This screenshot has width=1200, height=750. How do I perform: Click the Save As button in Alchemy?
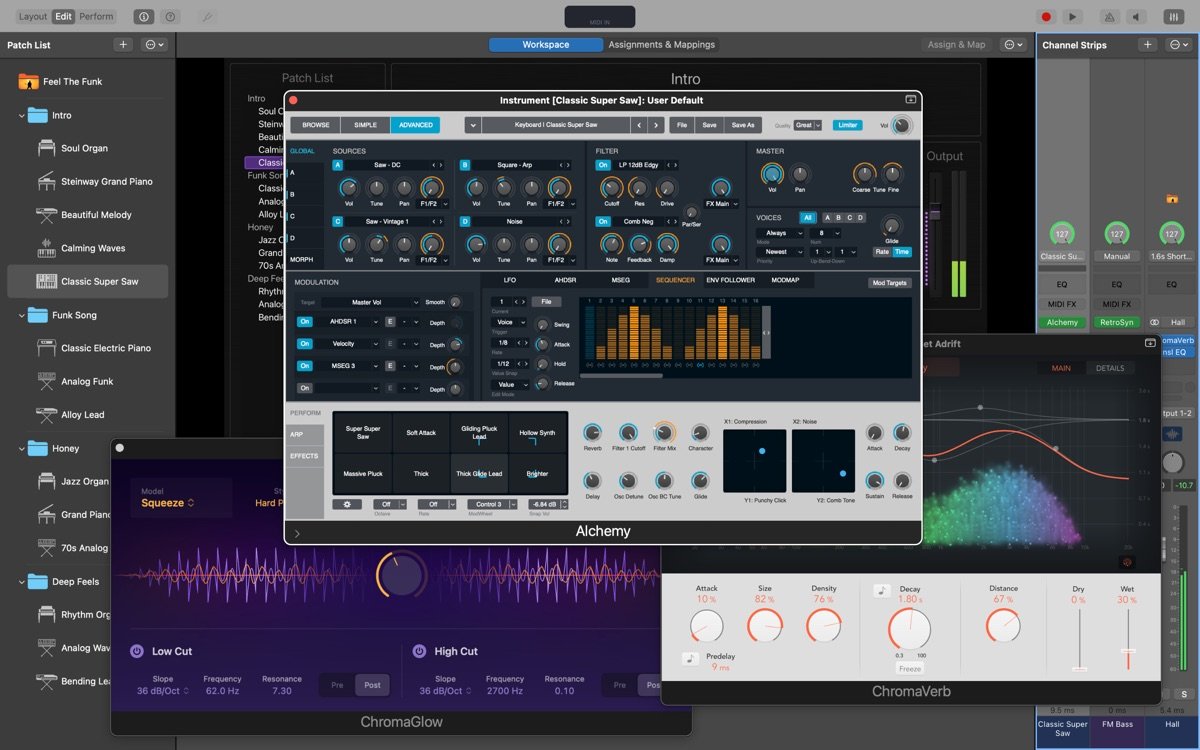pyautogui.click(x=743, y=125)
